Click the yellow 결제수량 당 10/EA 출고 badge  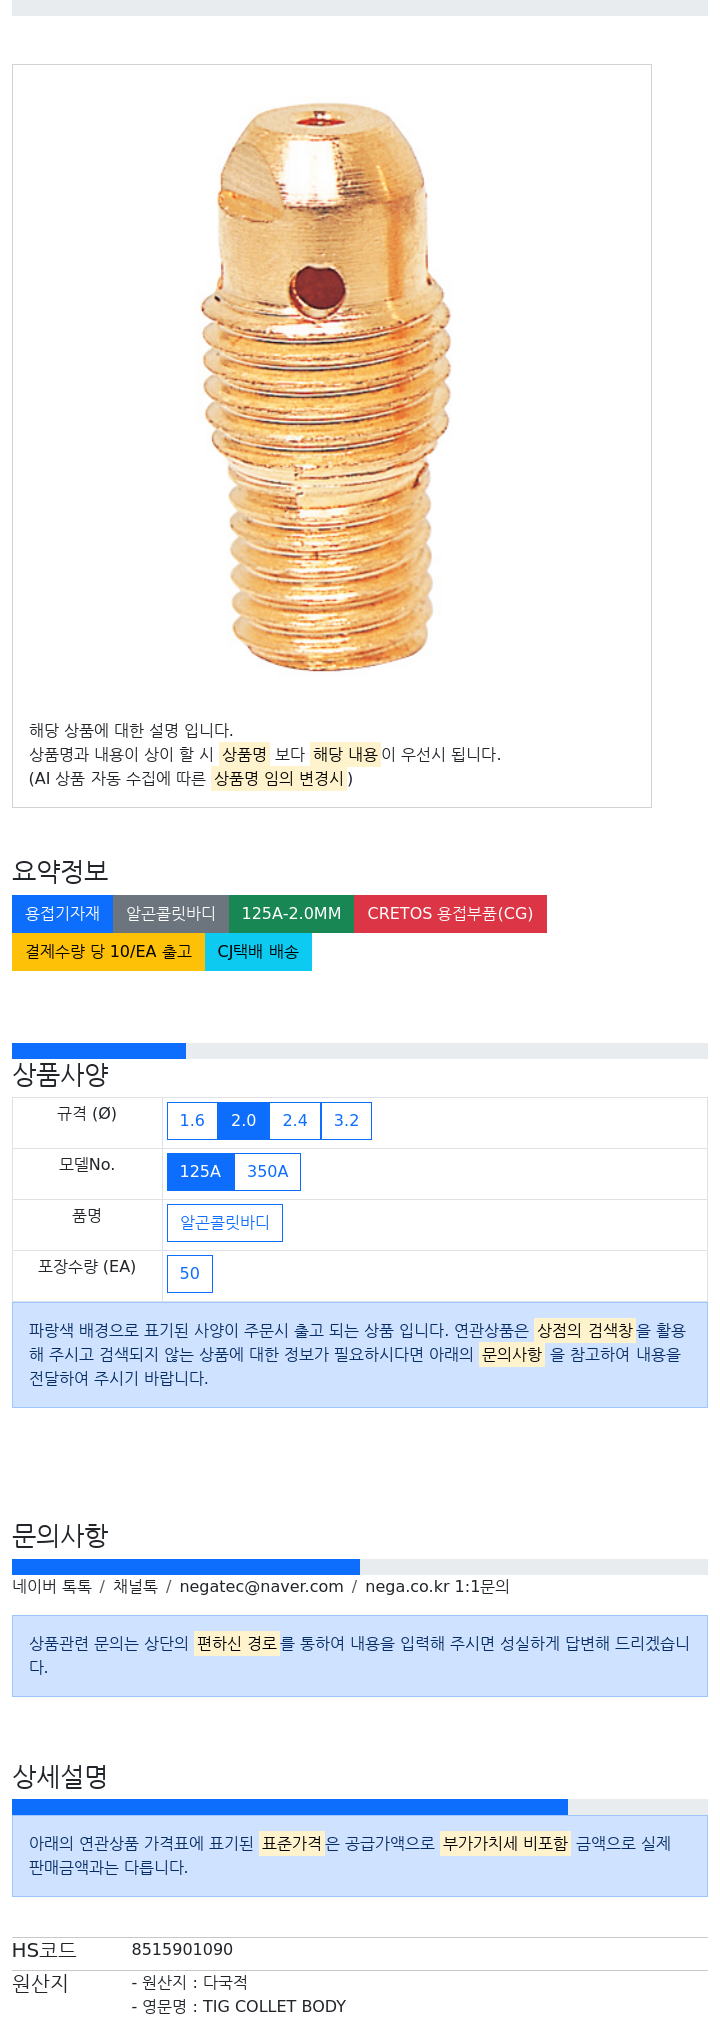pos(108,952)
